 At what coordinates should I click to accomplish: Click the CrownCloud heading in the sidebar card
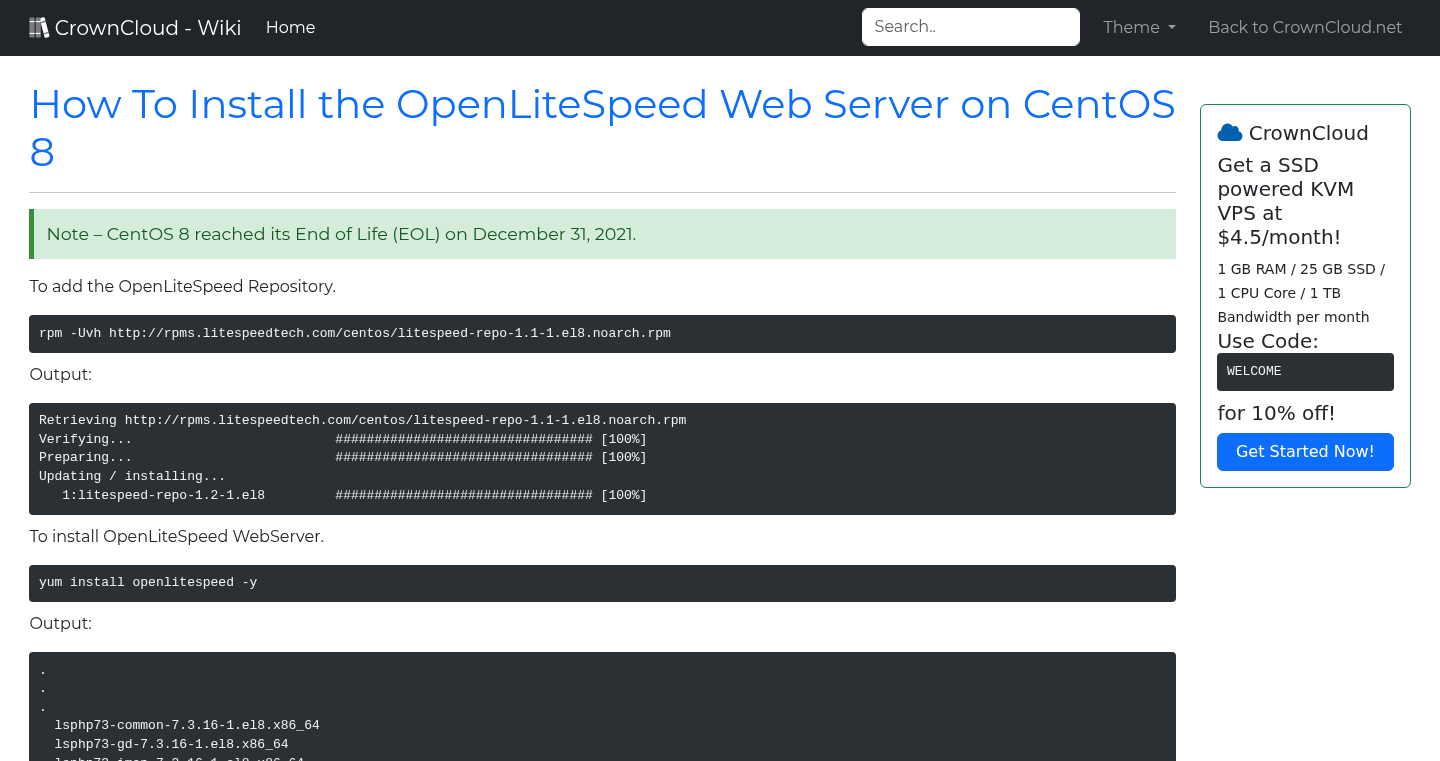1310,132
